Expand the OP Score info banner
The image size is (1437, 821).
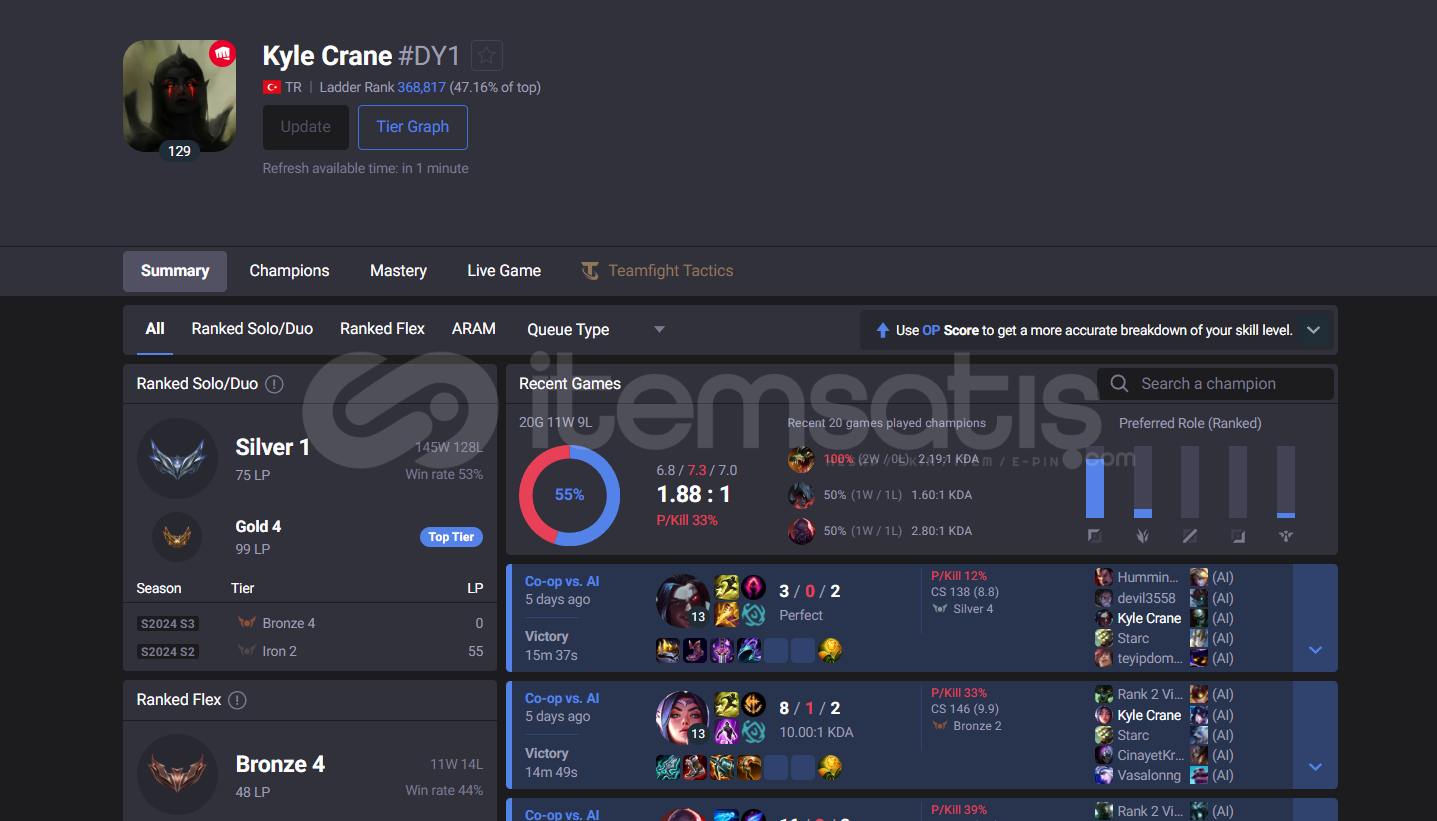[1313, 330]
